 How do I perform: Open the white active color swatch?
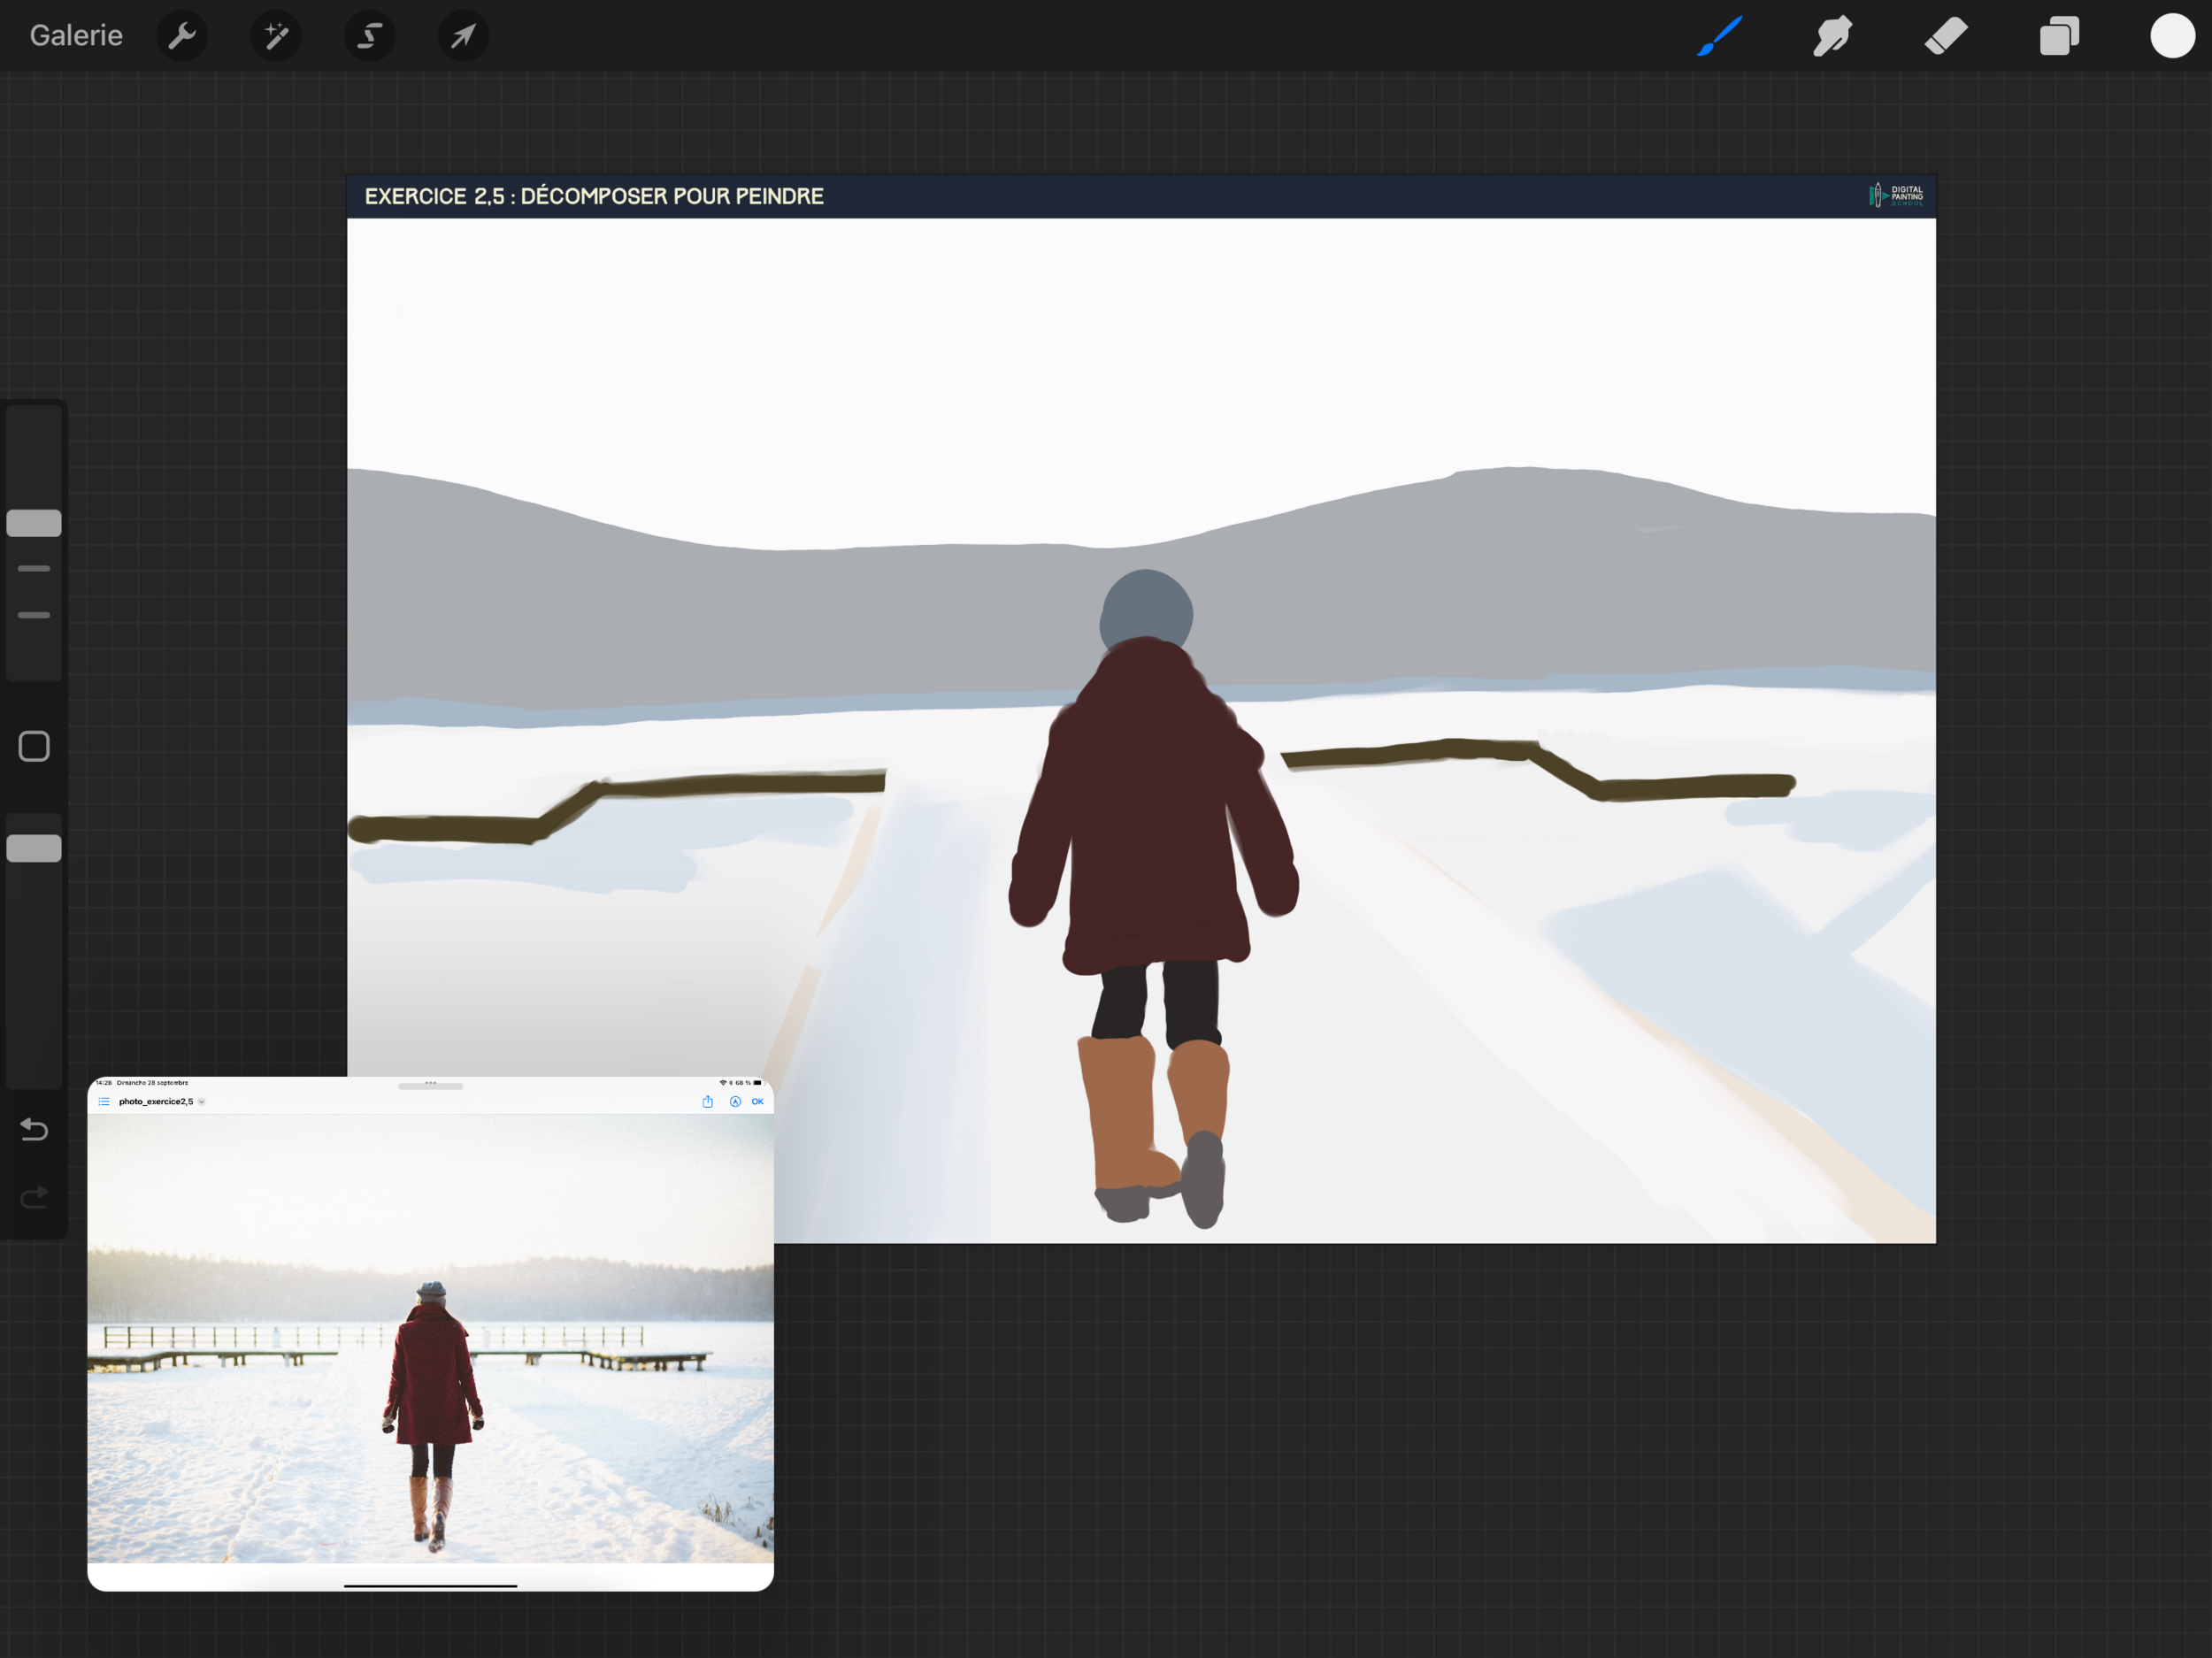tap(2172, 36)
